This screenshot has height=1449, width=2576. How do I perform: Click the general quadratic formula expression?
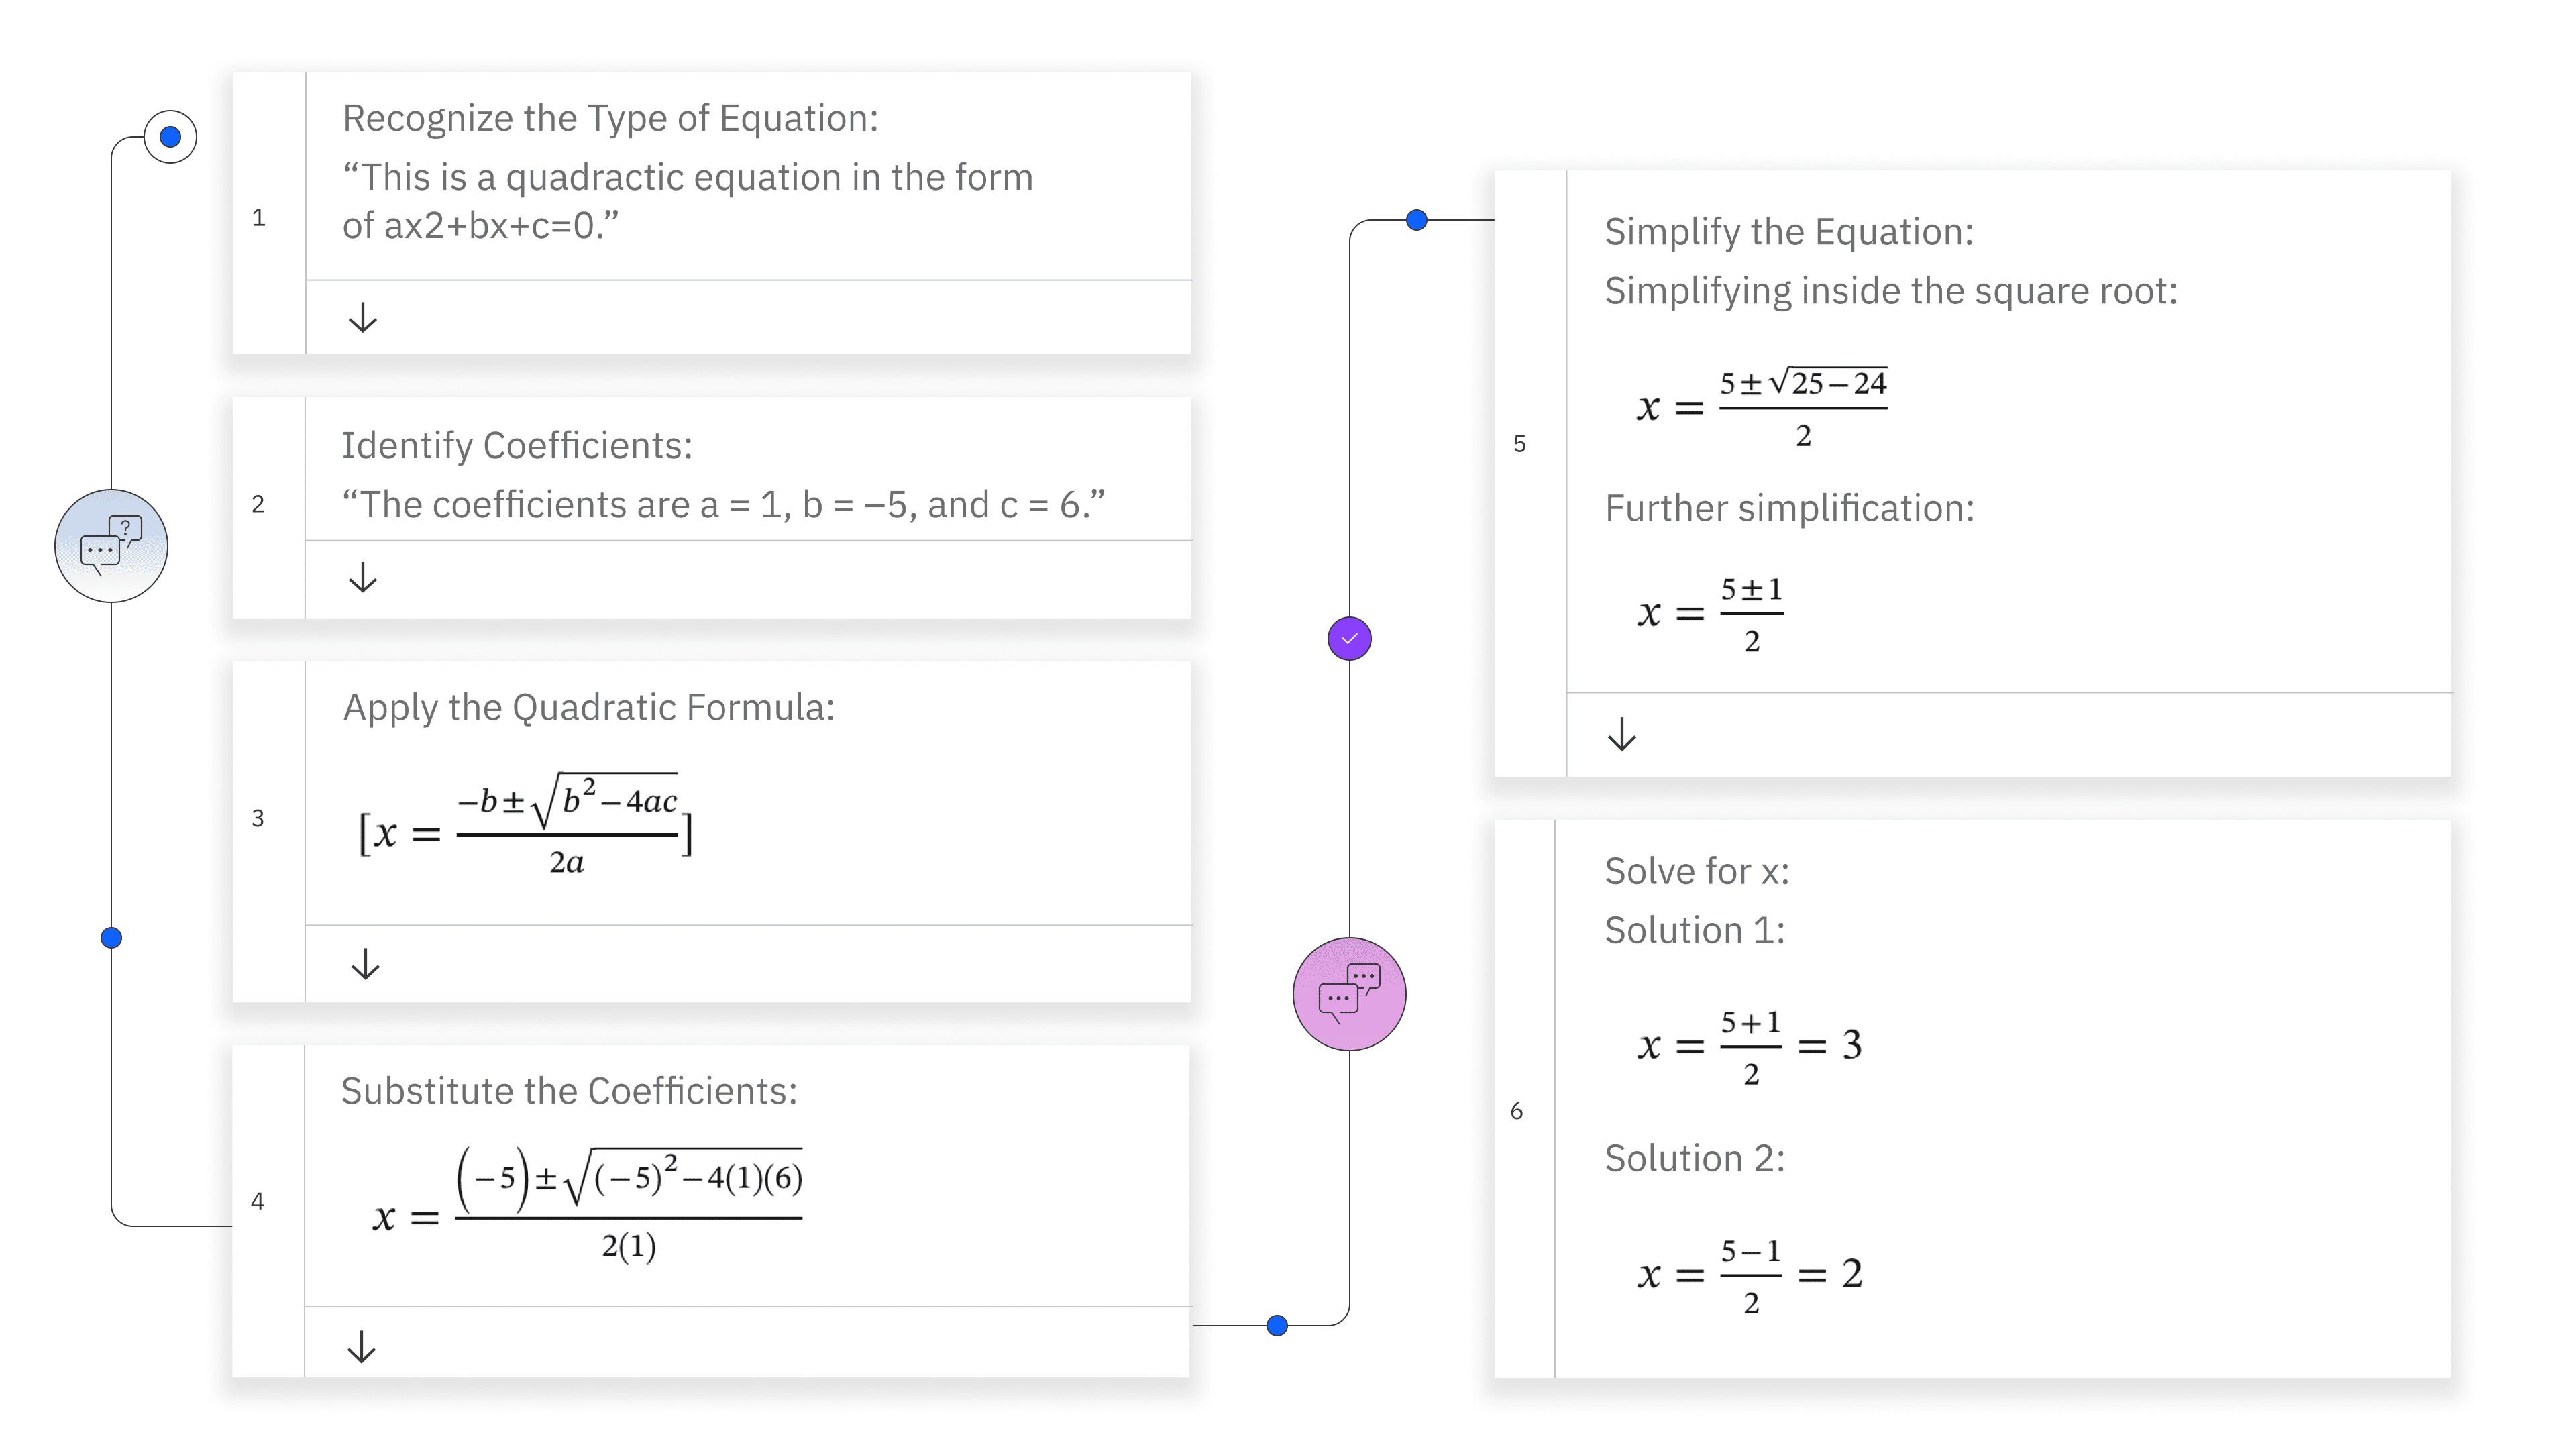(x=525, y=828)
